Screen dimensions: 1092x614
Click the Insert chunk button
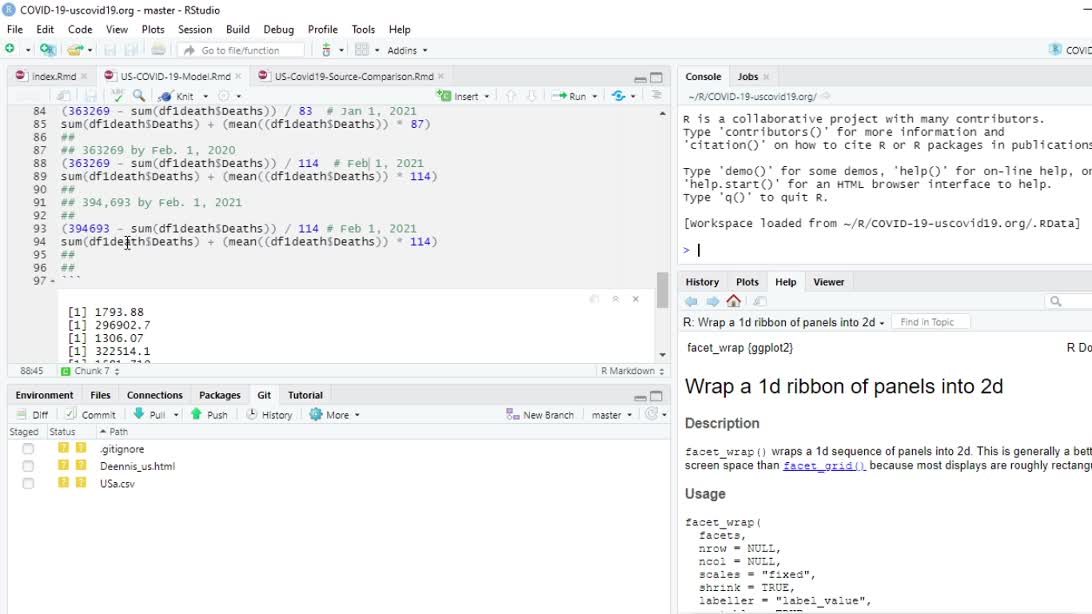click(x=458, y=96)
